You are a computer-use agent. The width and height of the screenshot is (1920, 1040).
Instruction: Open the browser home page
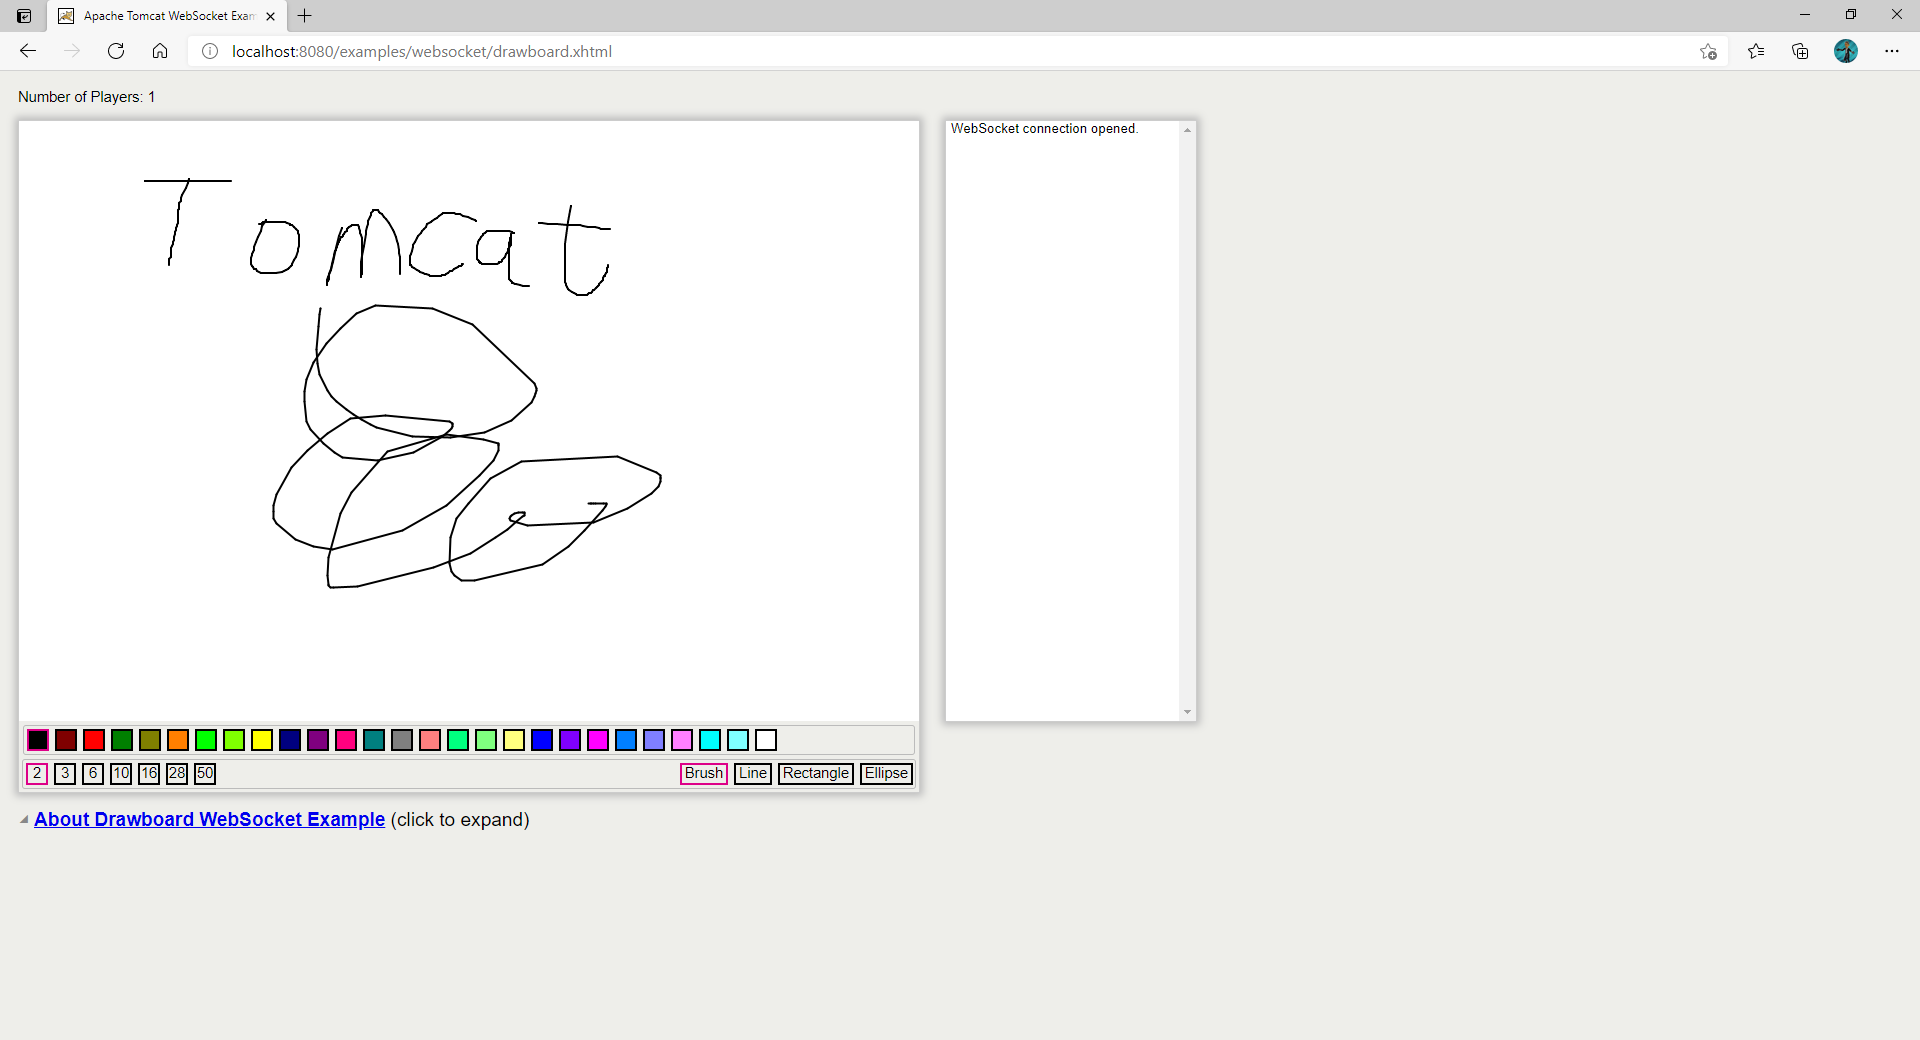160,51
